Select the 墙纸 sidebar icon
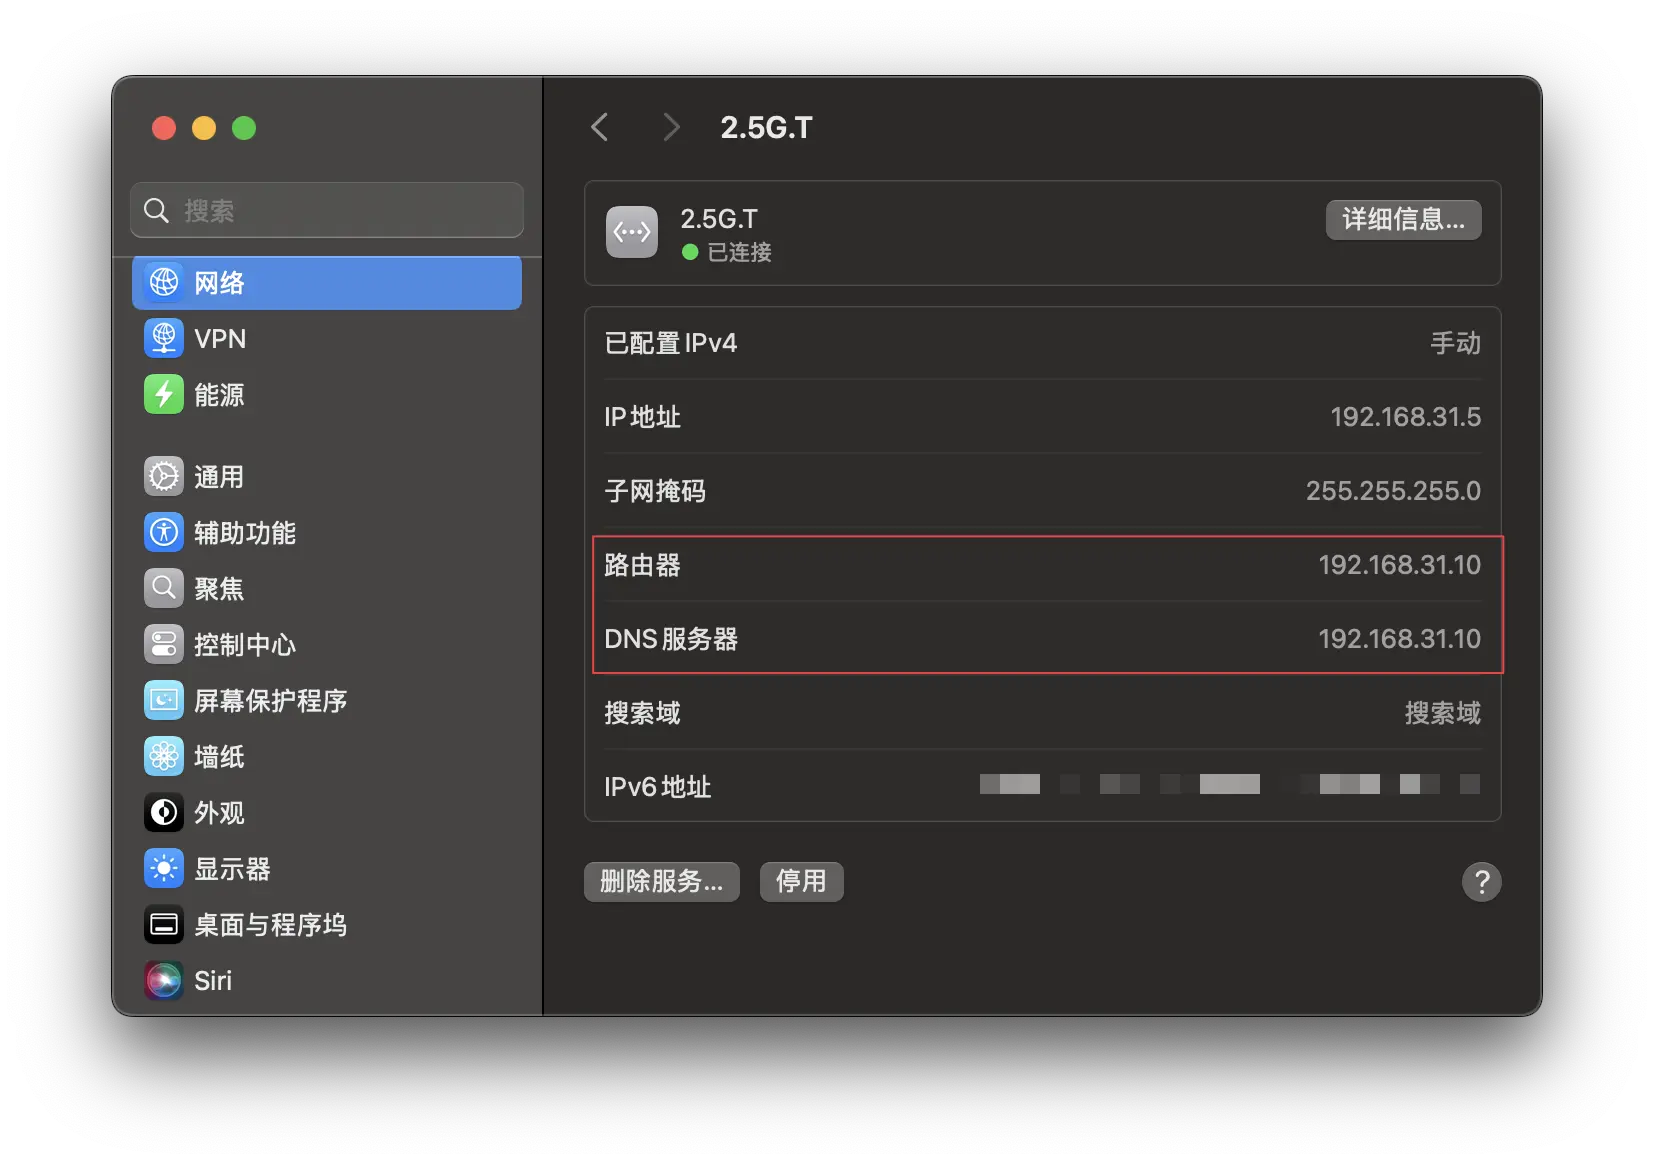Viewport: 1654px width, 1164px height. (x=218, y=757)
